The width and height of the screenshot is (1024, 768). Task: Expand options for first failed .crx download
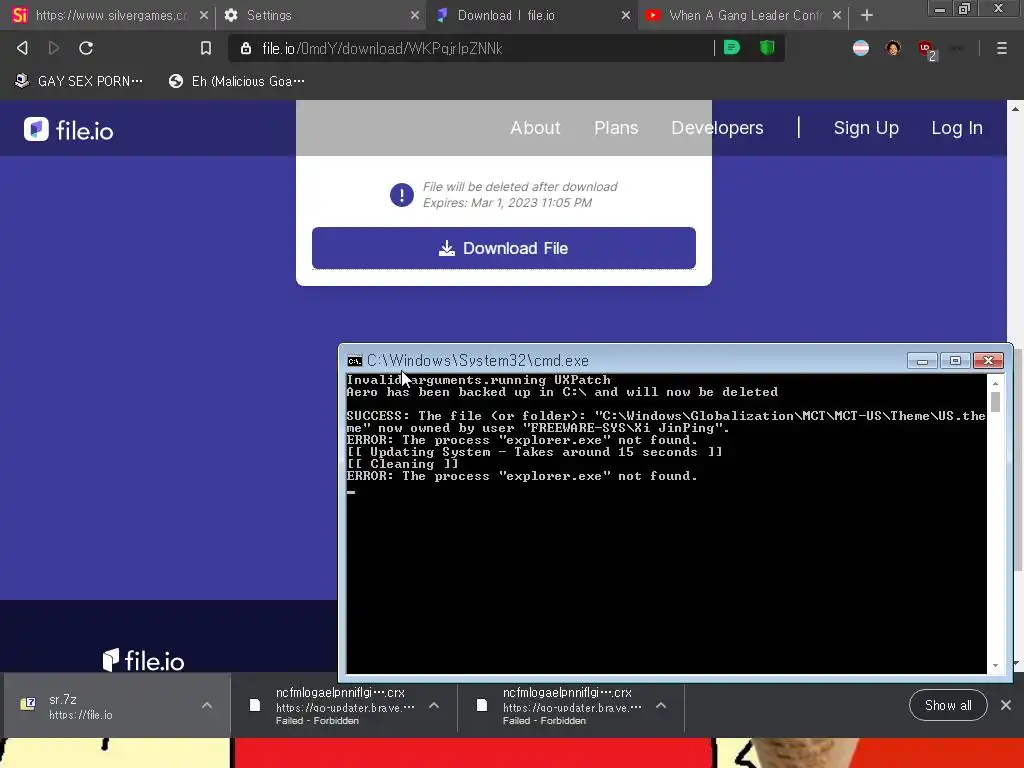pos(434,705)
